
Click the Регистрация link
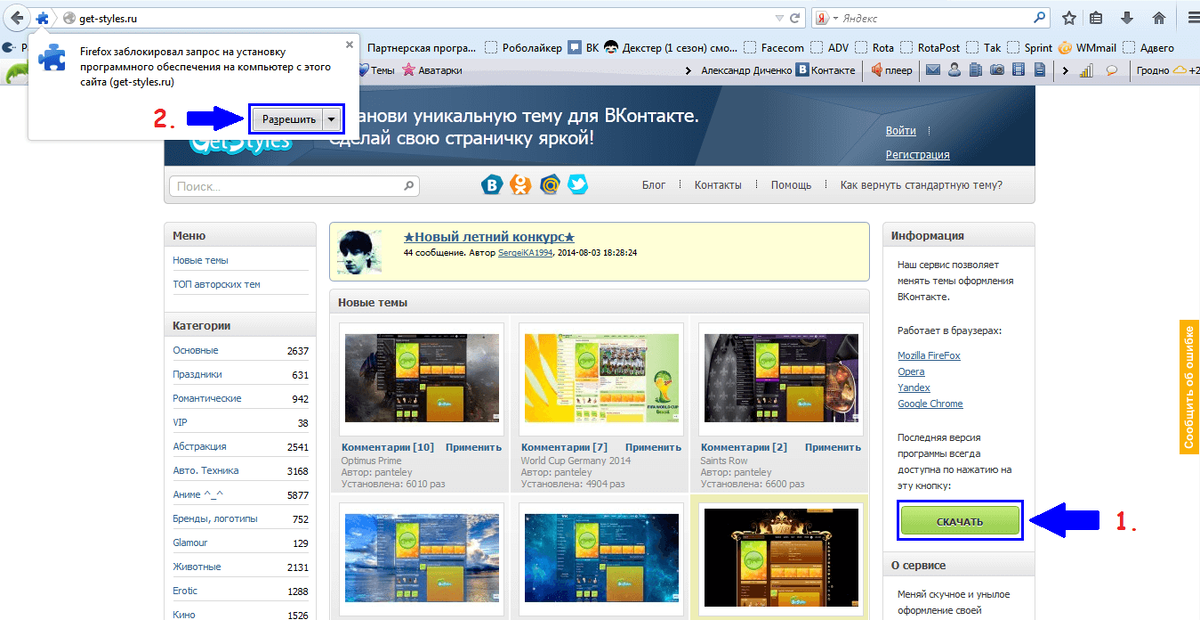point(917,155)
